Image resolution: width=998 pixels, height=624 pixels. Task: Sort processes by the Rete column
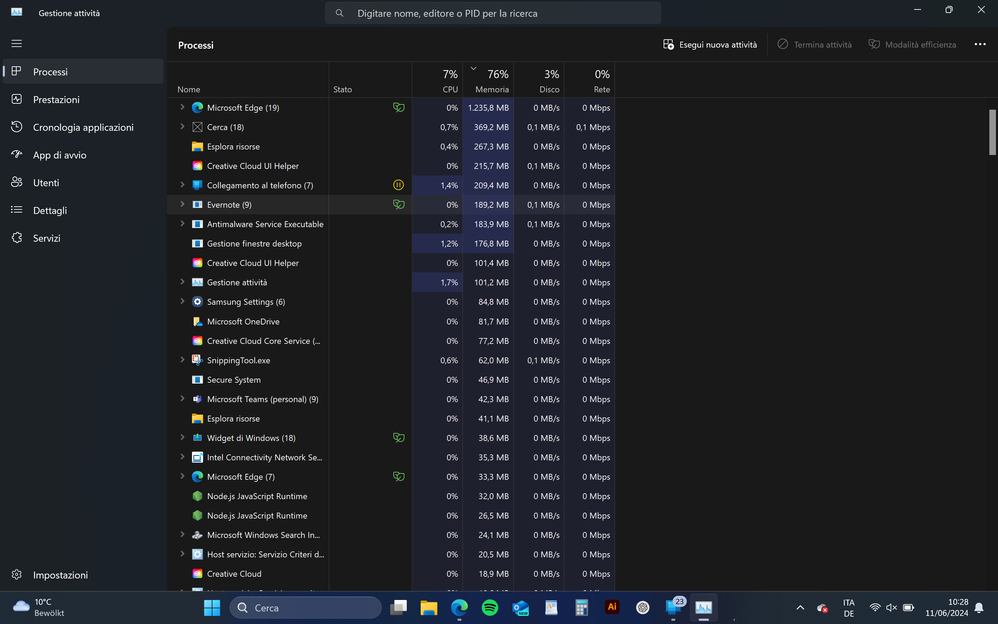coord(589,80)
